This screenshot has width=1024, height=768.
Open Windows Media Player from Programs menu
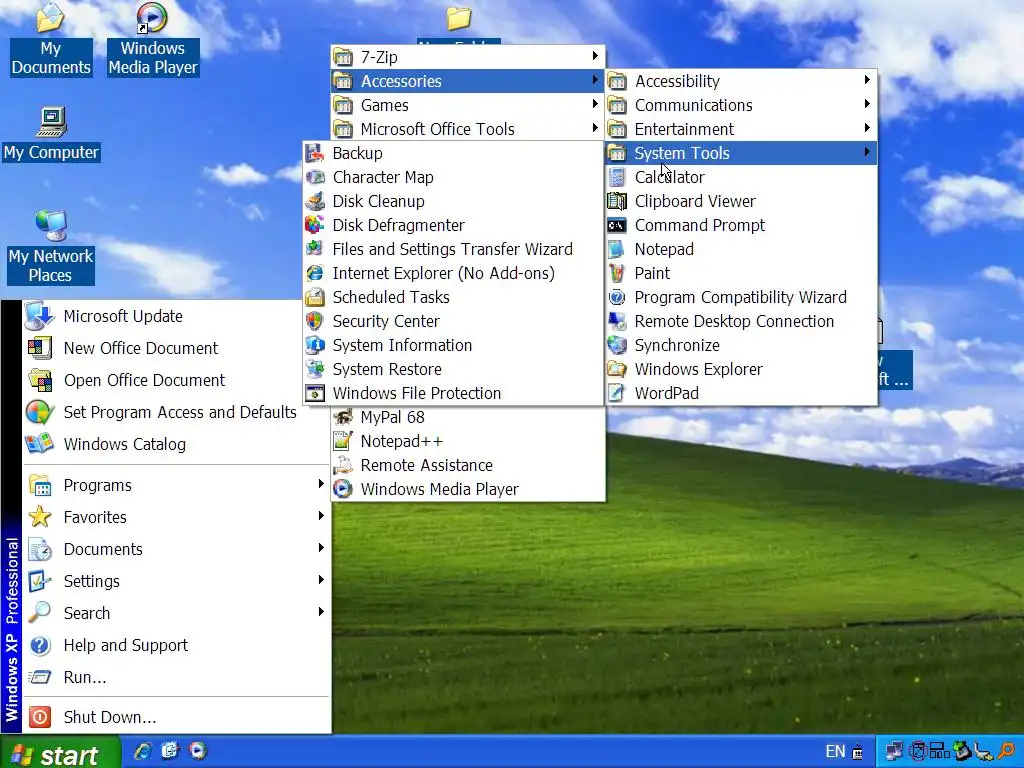click(x=468, y=490)
